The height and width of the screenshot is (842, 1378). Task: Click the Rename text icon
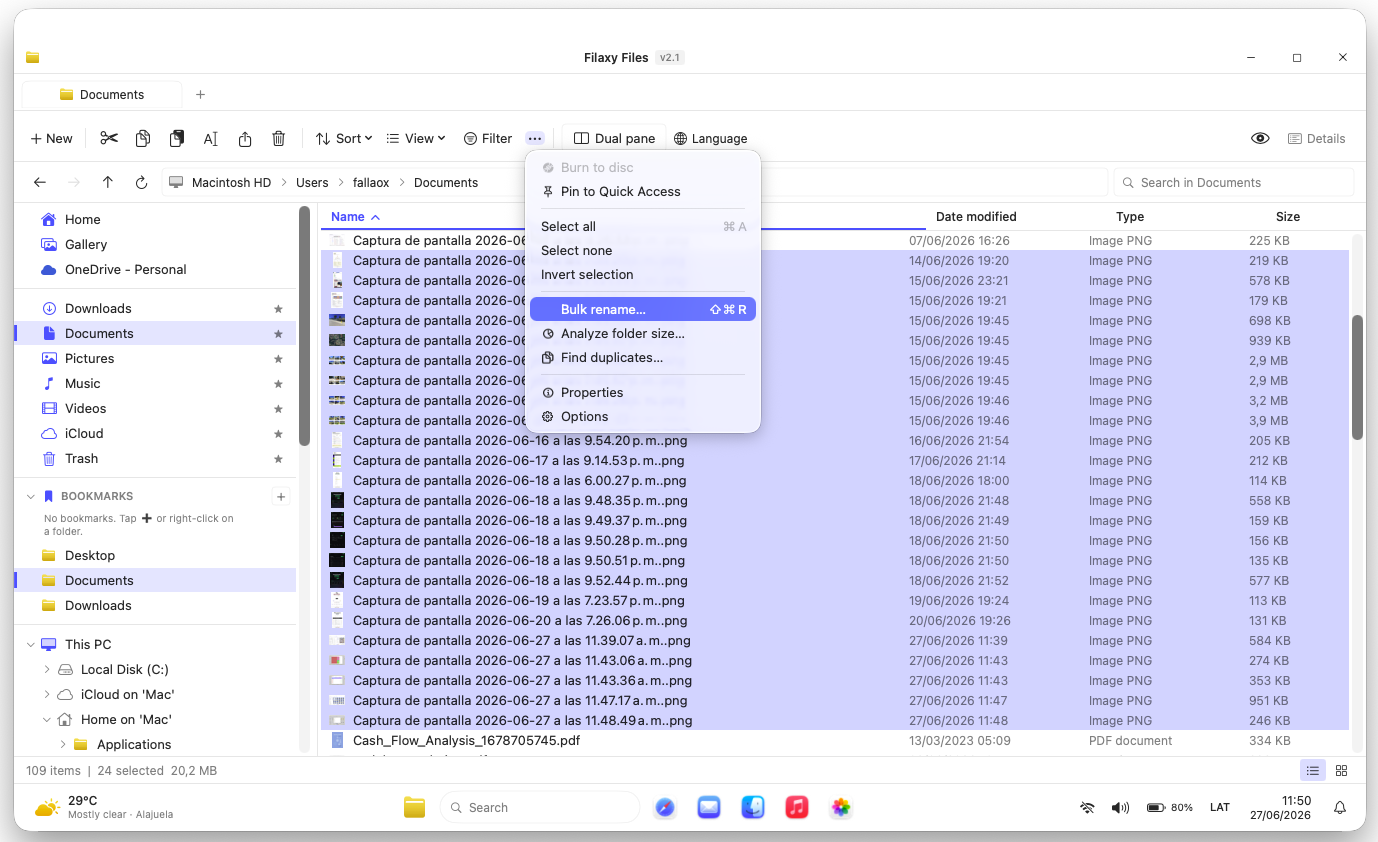[211, 139]
